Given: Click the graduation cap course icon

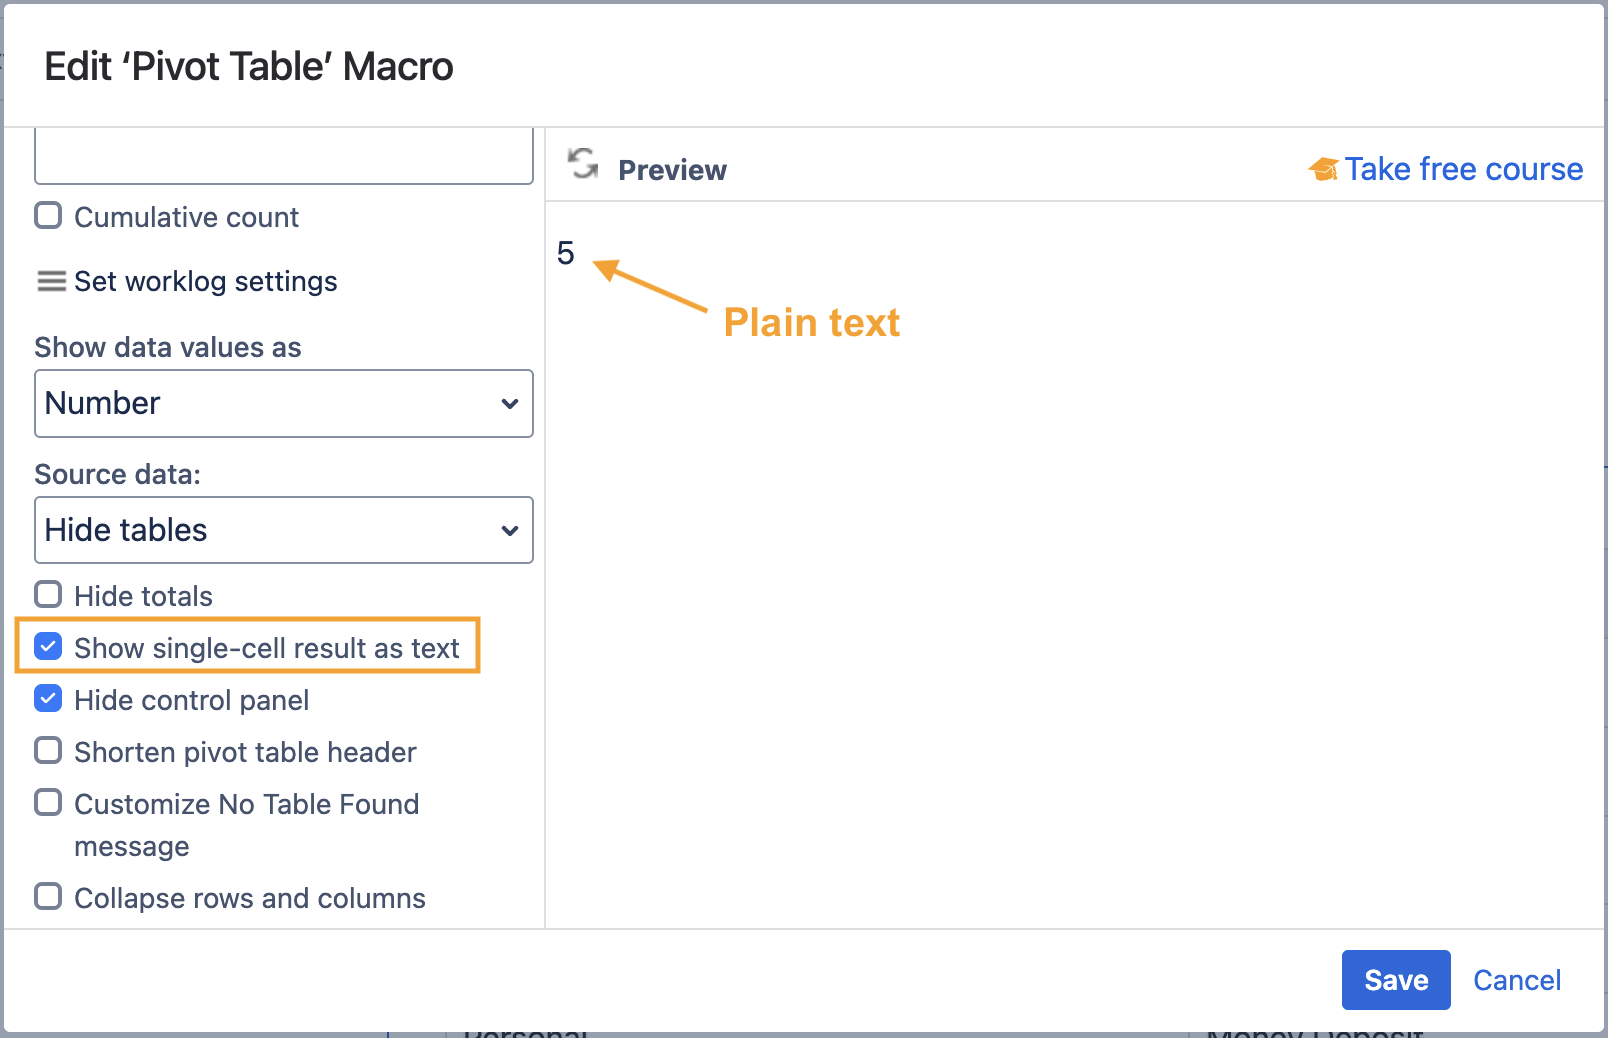Looking at the screenshot, I should point(1324,170).
